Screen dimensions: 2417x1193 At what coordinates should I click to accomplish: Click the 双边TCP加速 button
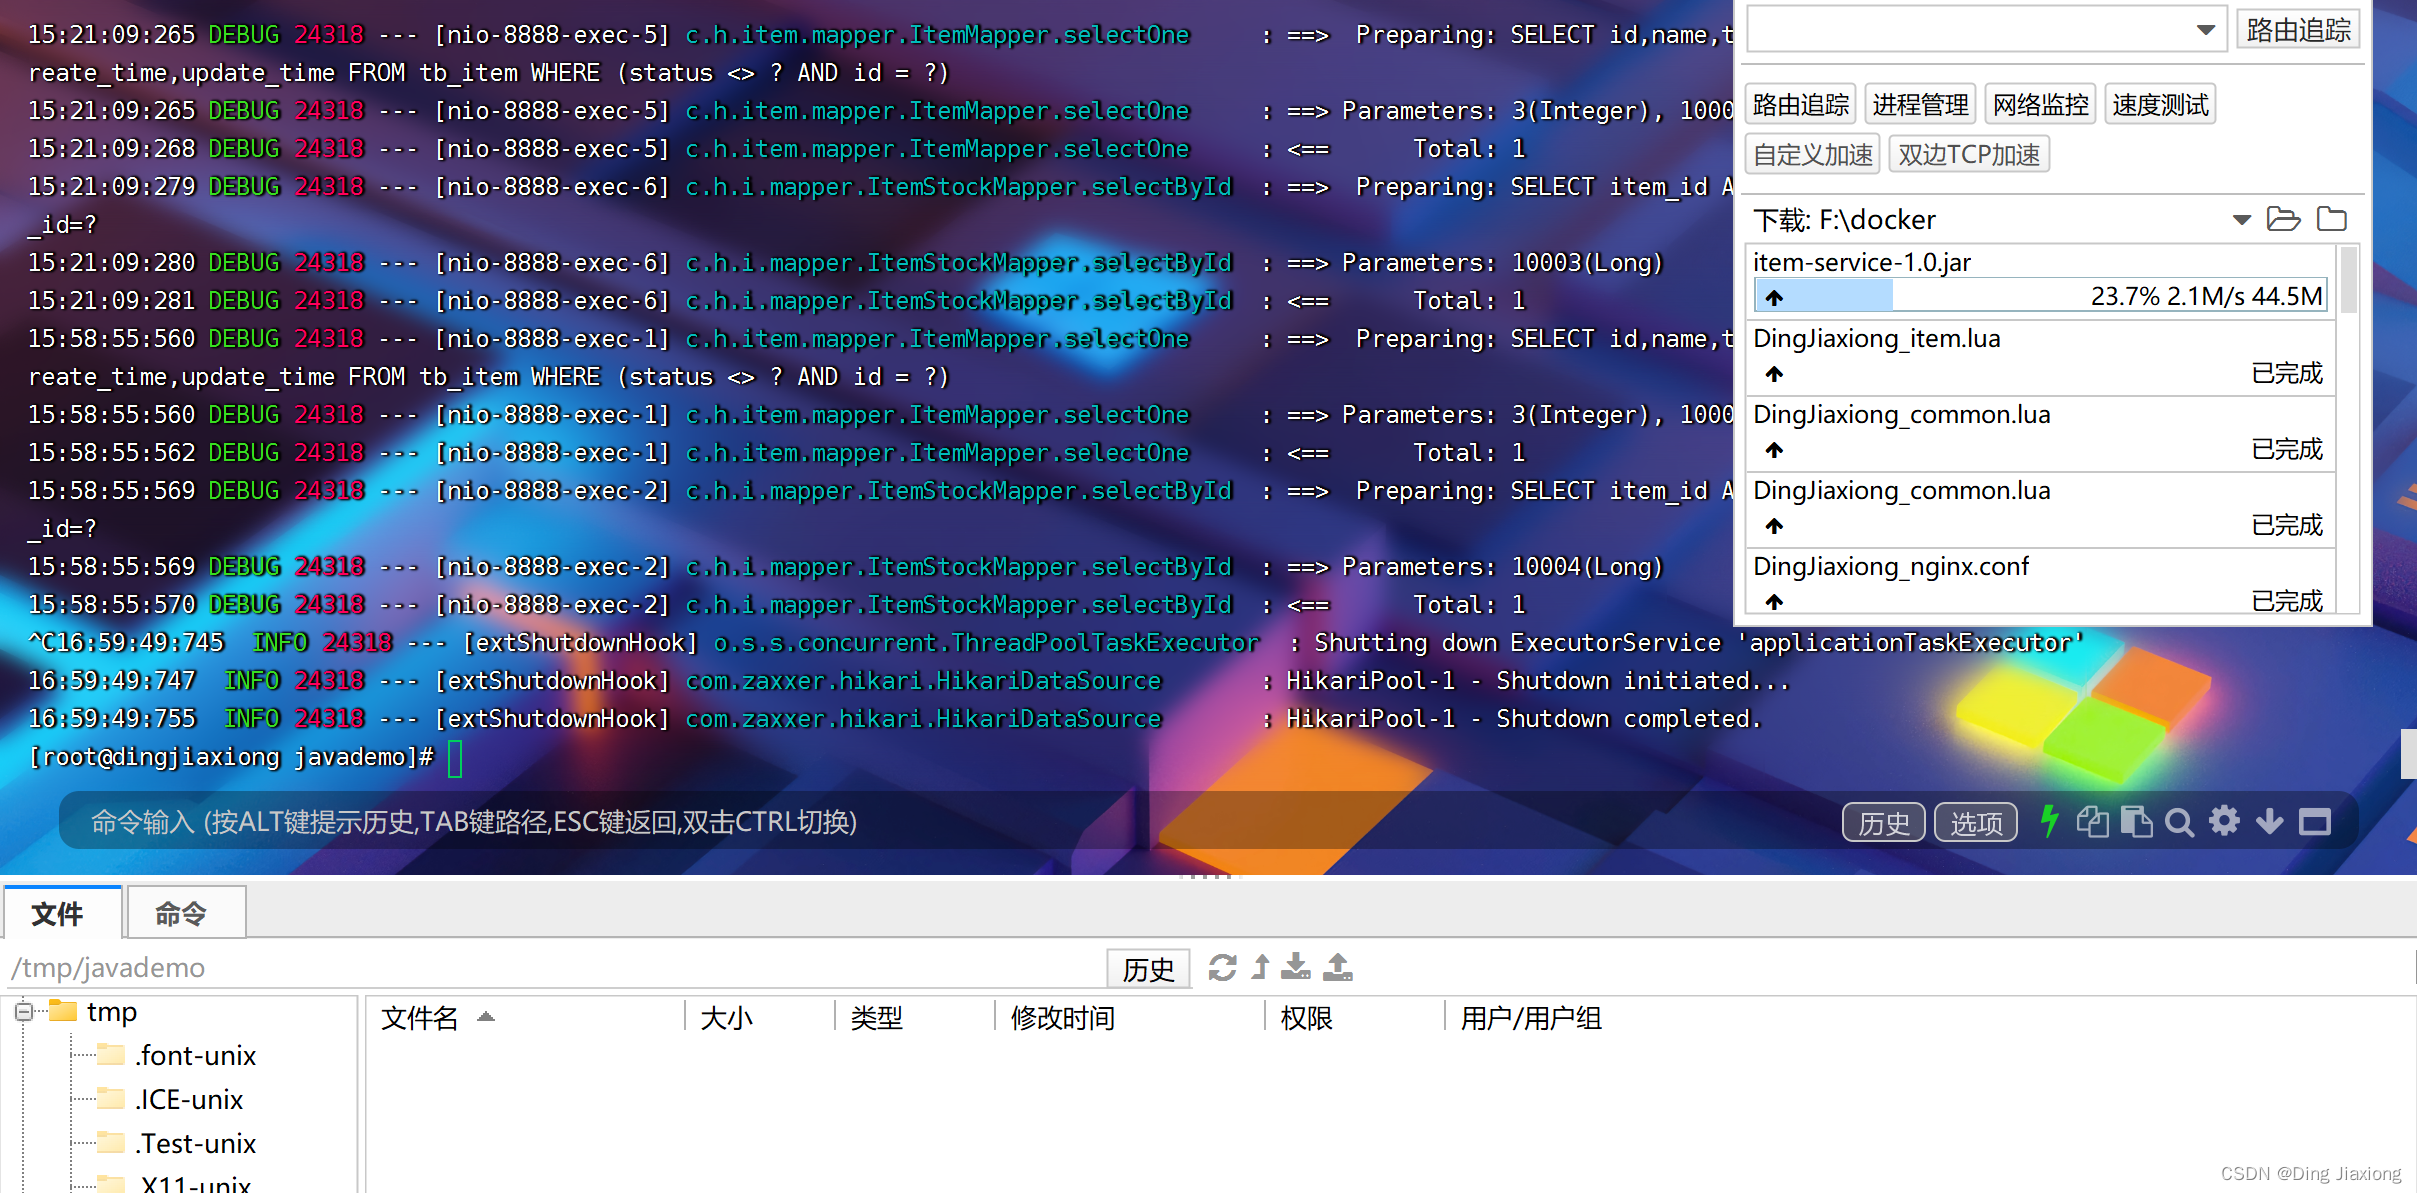pos(1968,155)
